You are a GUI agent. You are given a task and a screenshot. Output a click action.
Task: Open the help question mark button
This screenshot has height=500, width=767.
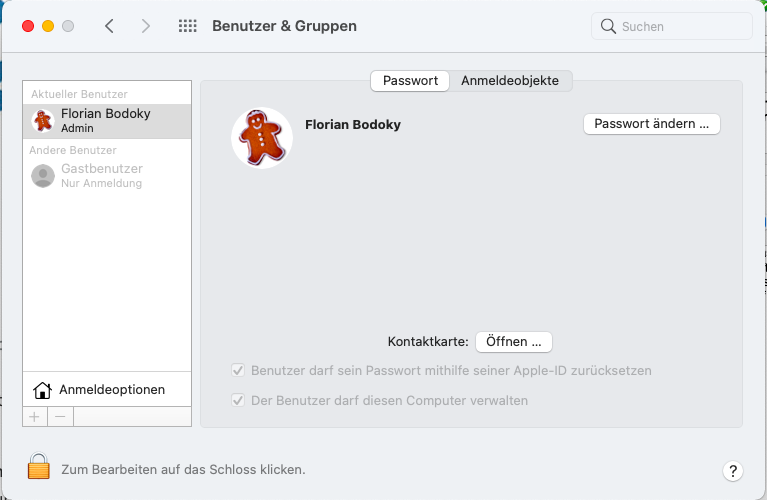(732, 470)
